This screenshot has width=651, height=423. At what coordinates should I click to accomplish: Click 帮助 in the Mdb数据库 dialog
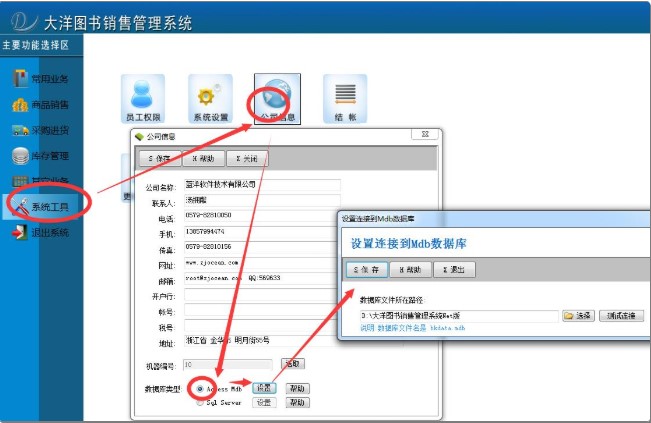click(x=411, y=270)
